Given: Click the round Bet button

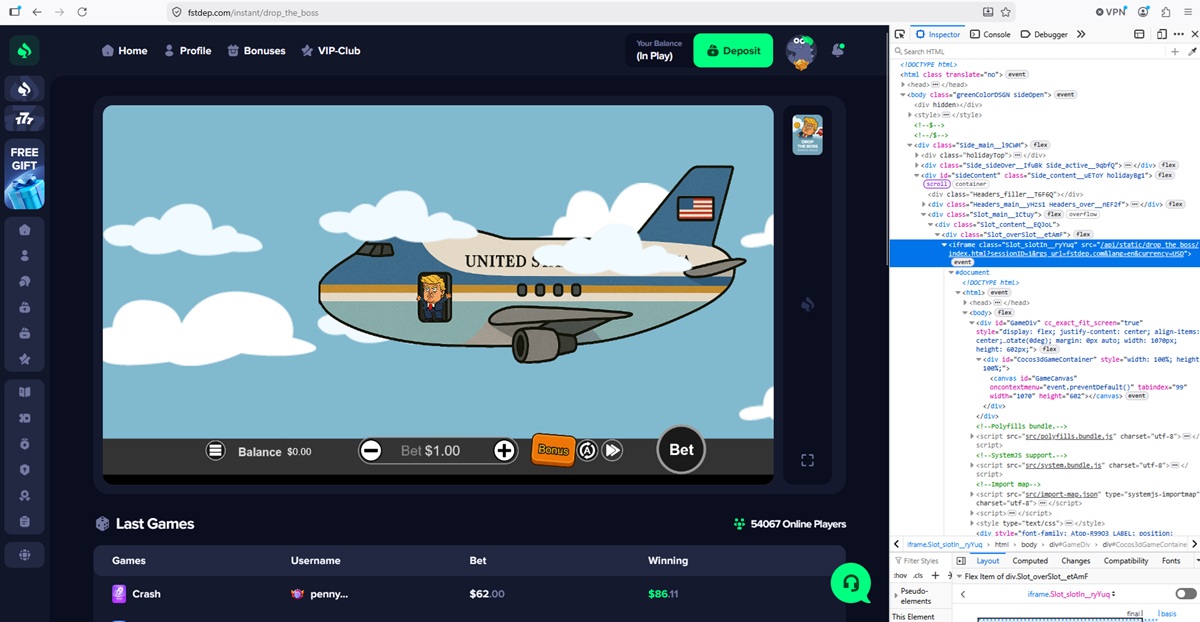Looking at the screenshot, I should [681, 450].
